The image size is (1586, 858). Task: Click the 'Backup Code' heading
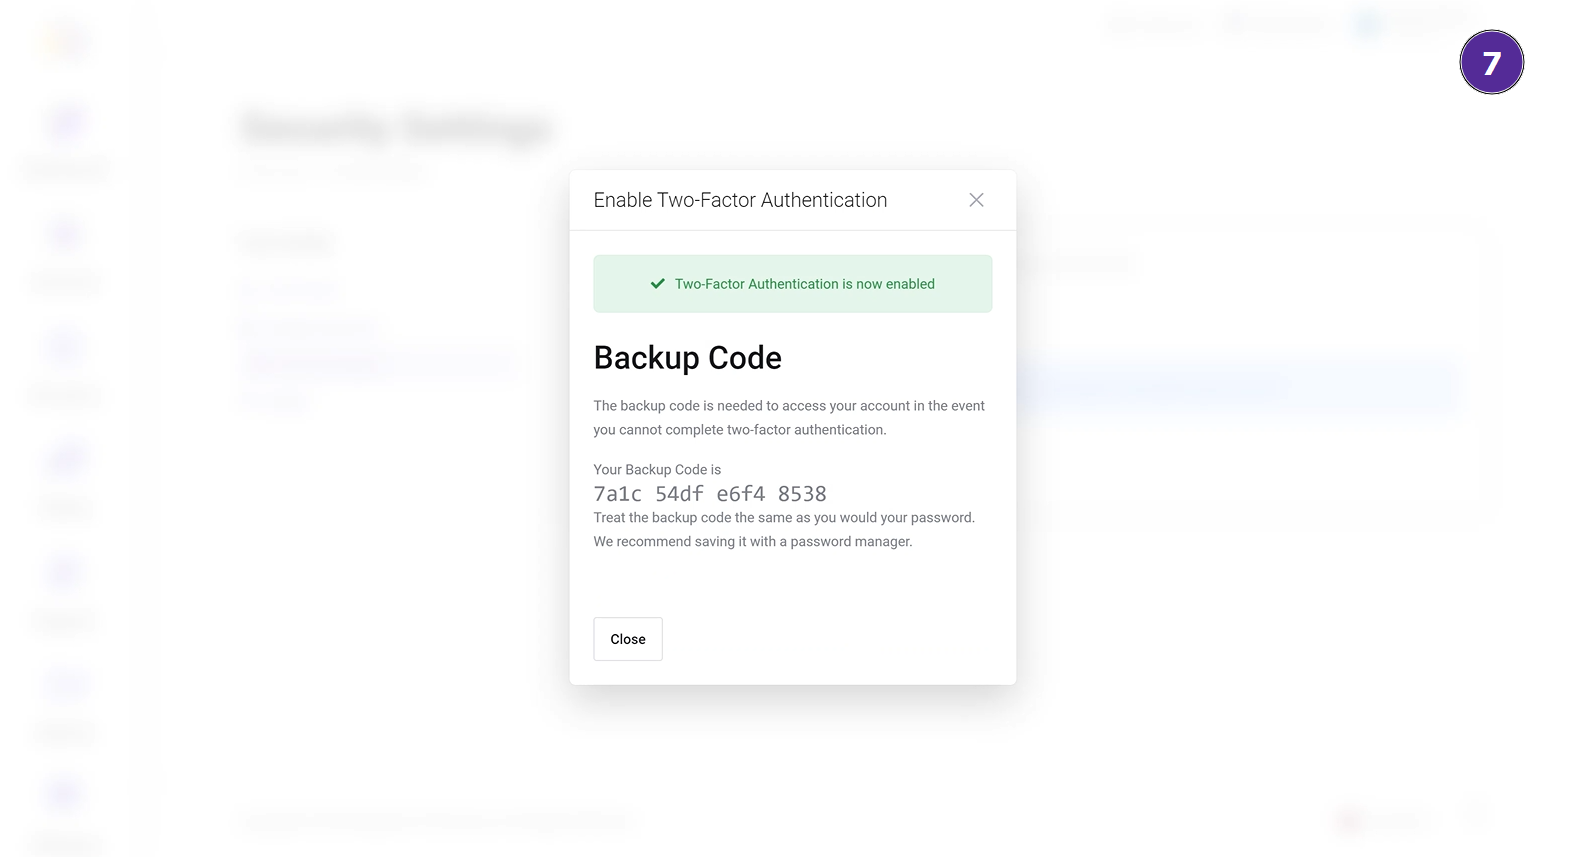tap(688, 358)
